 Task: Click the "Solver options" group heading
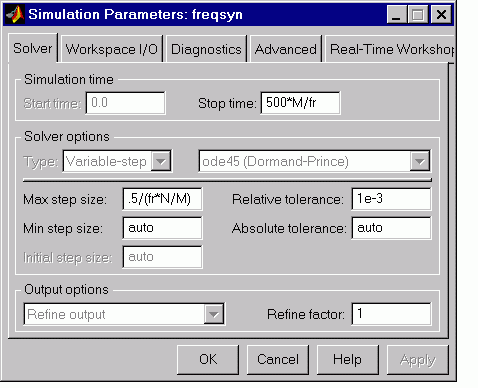67,137
